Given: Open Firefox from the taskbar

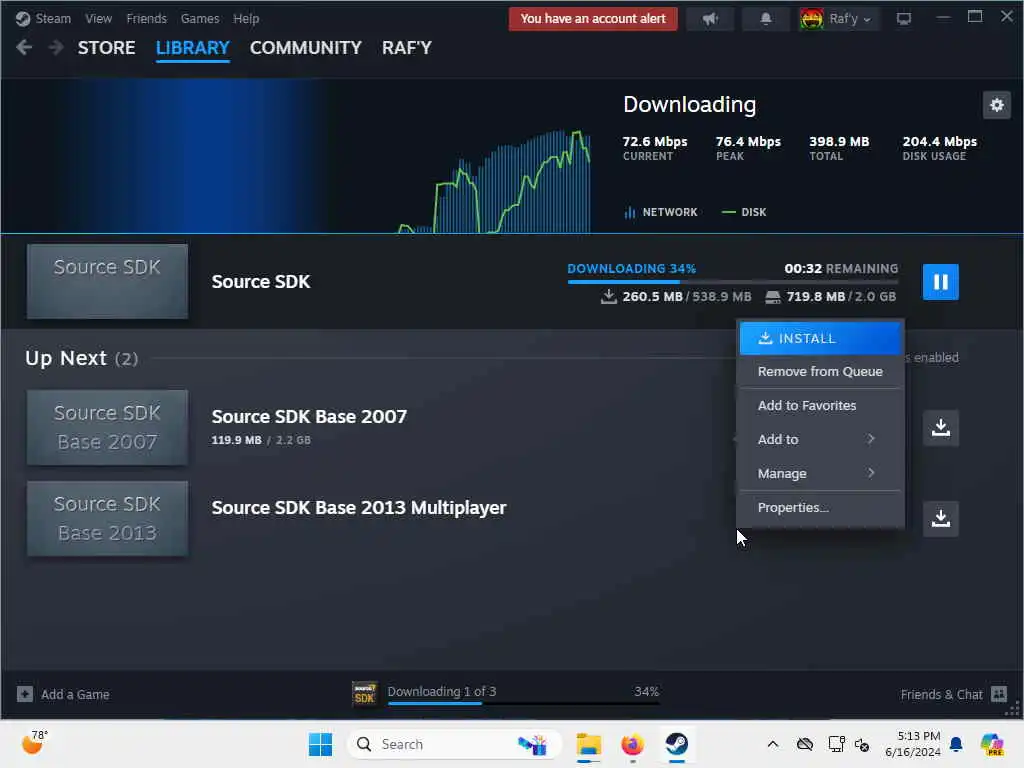Looking at the screenshot, I should coord(632,744).
